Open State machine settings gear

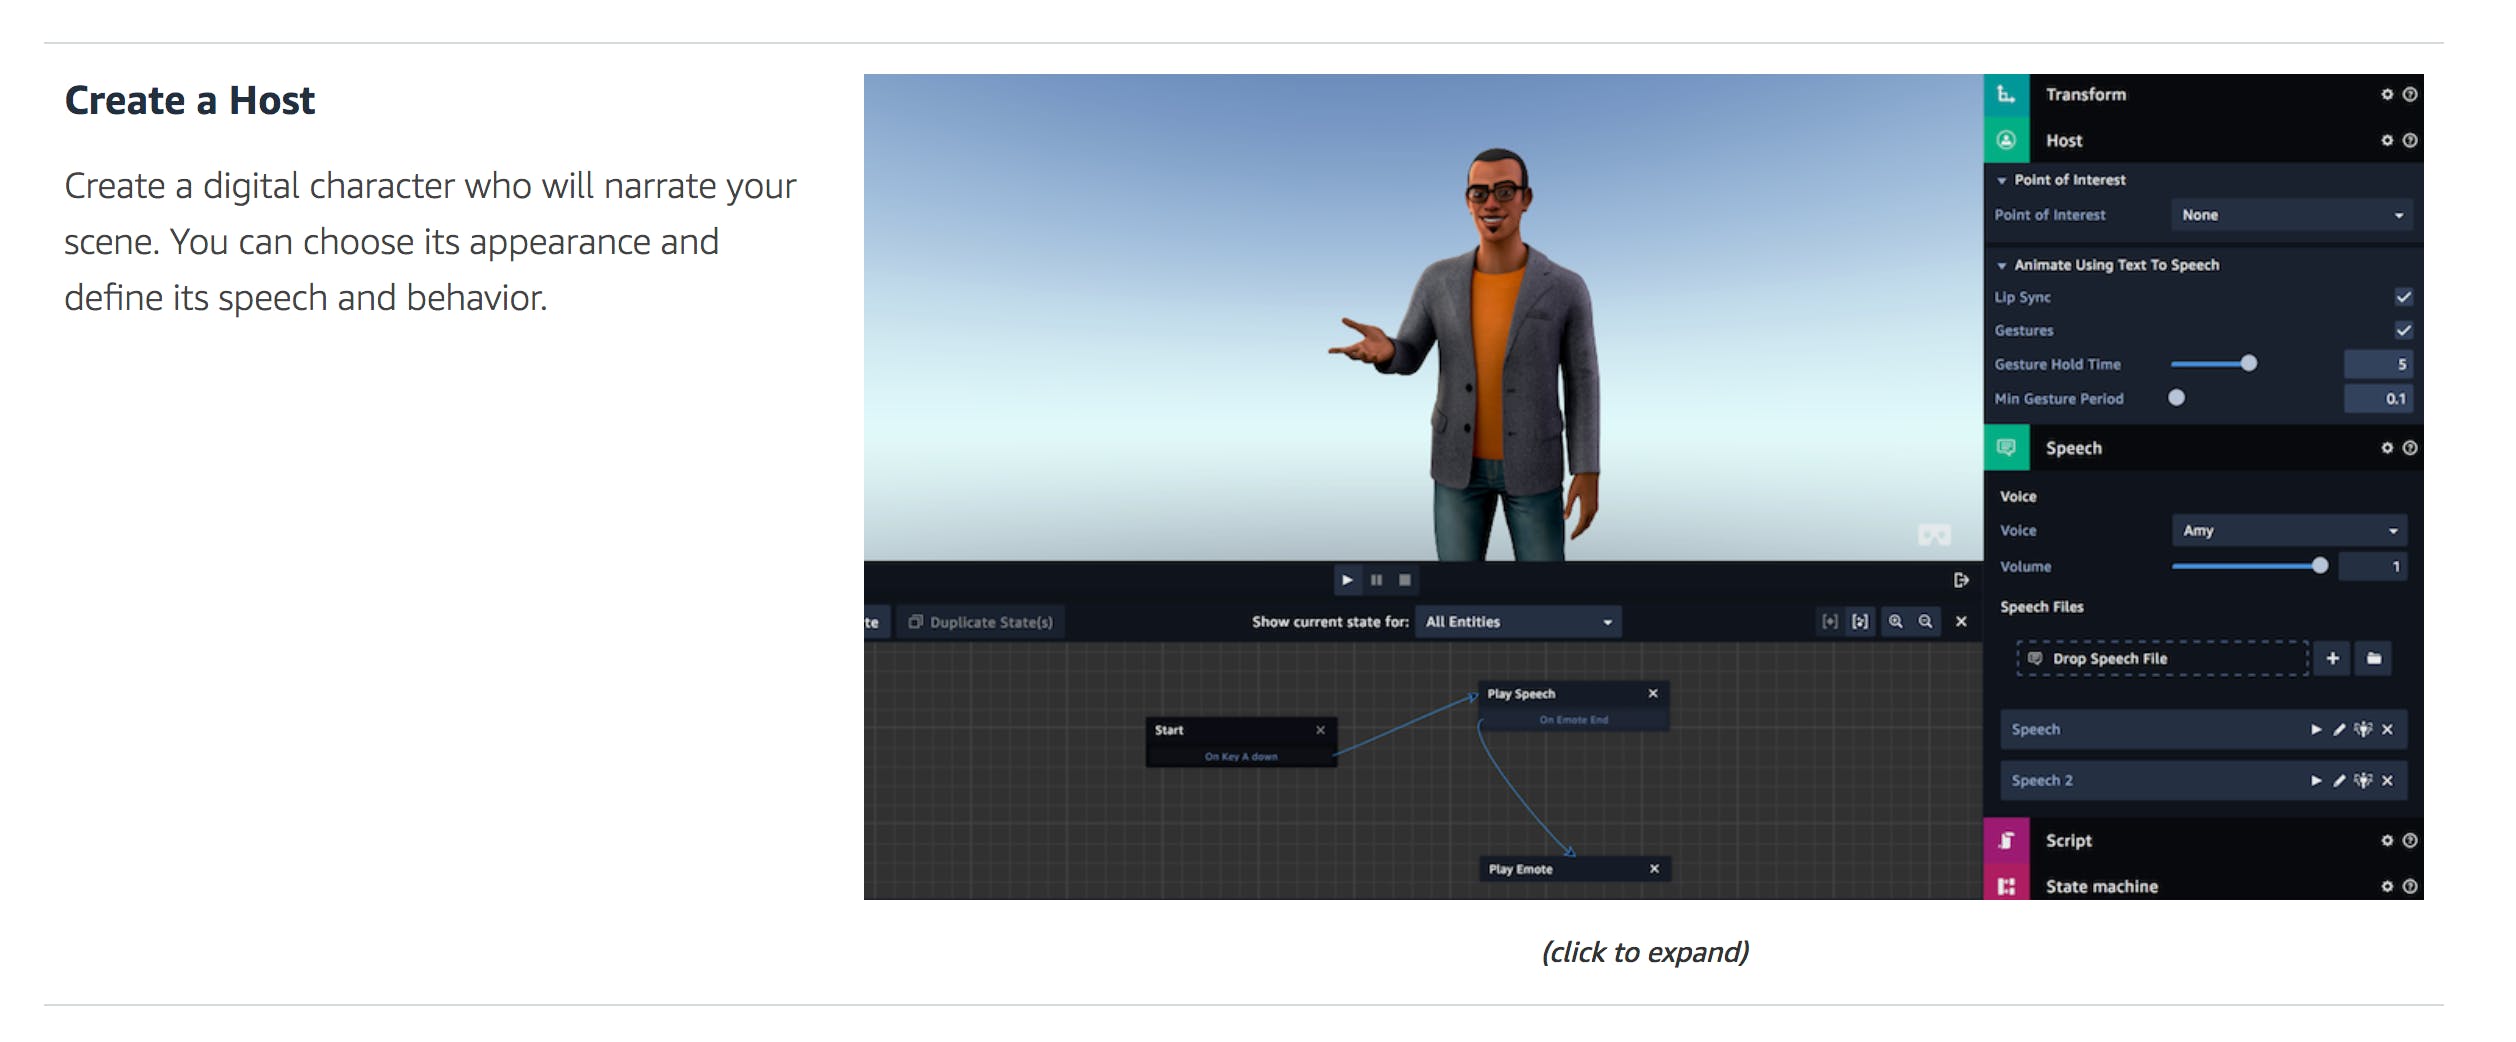2387,886
